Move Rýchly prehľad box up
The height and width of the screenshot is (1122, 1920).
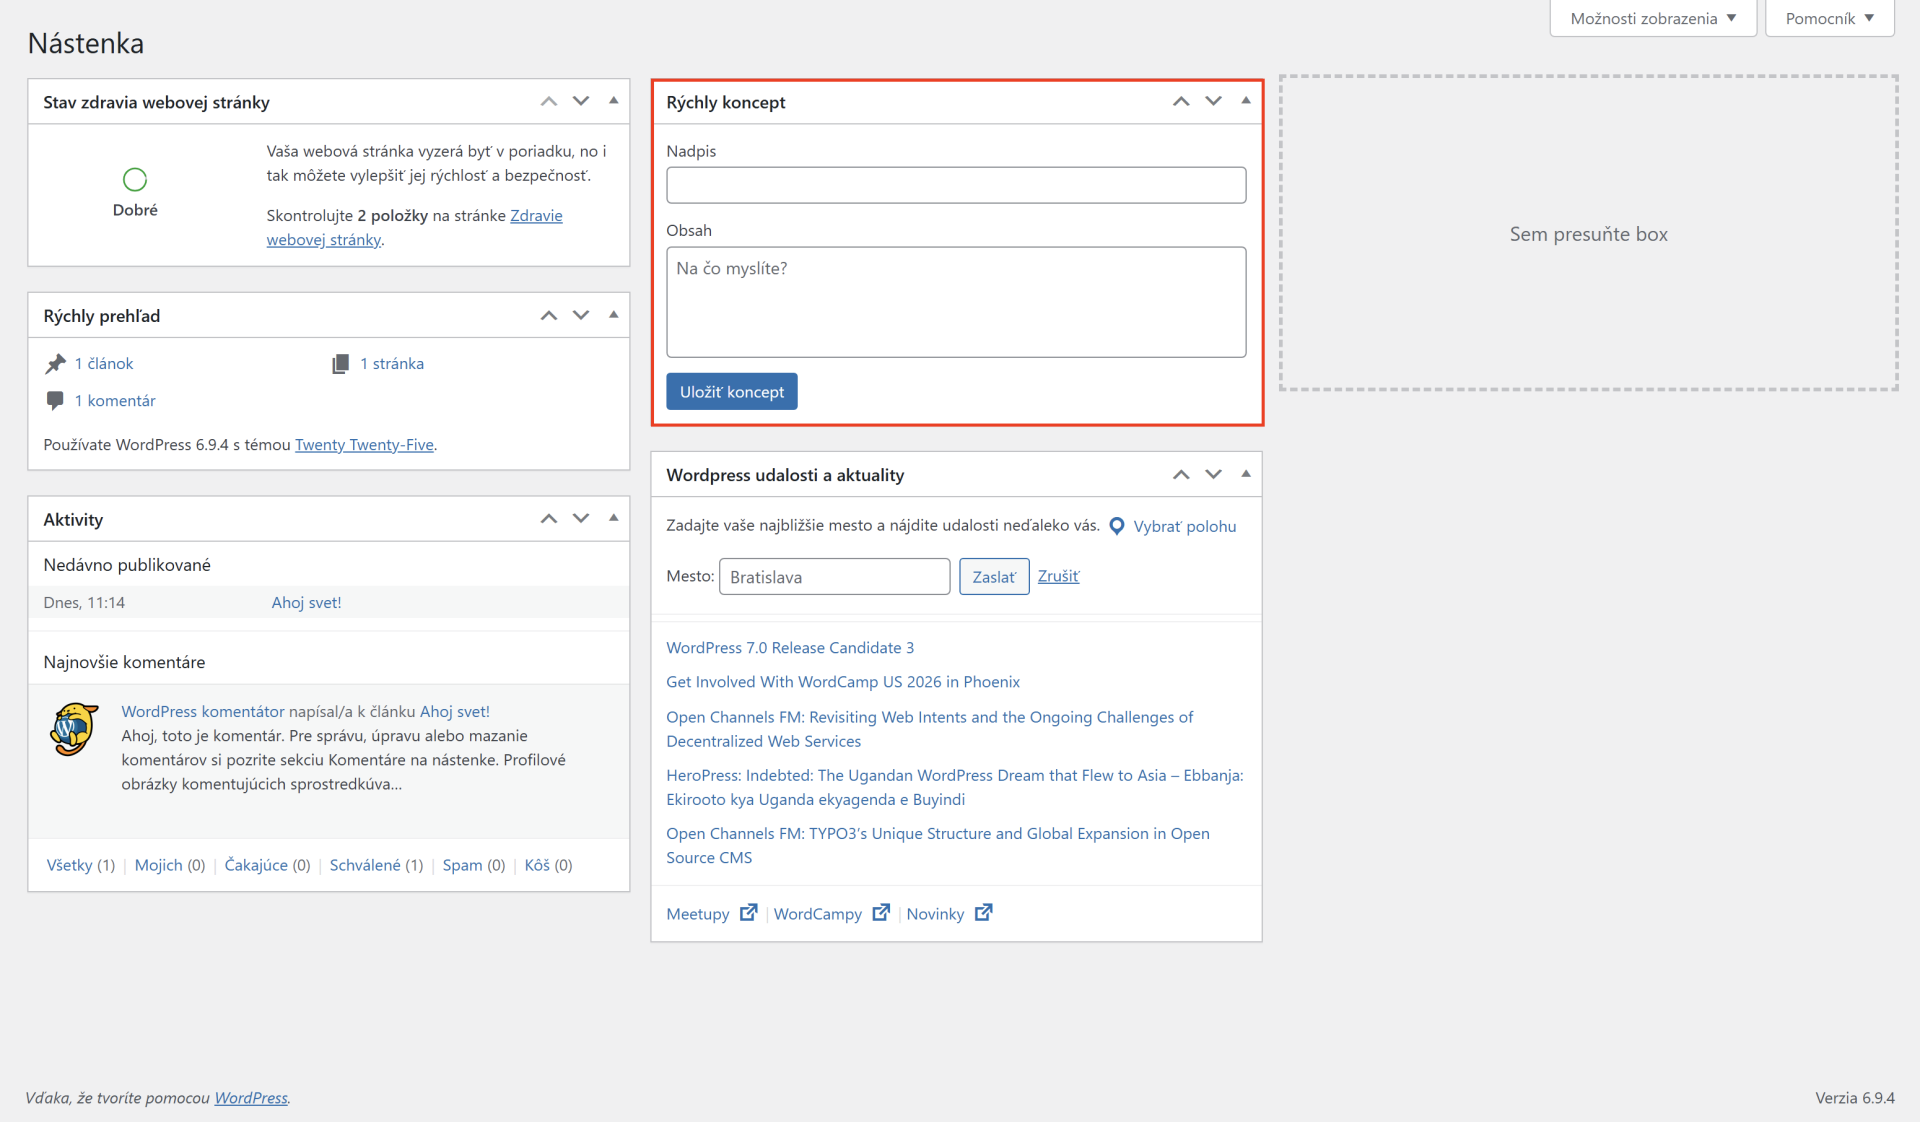click(549, 315)
